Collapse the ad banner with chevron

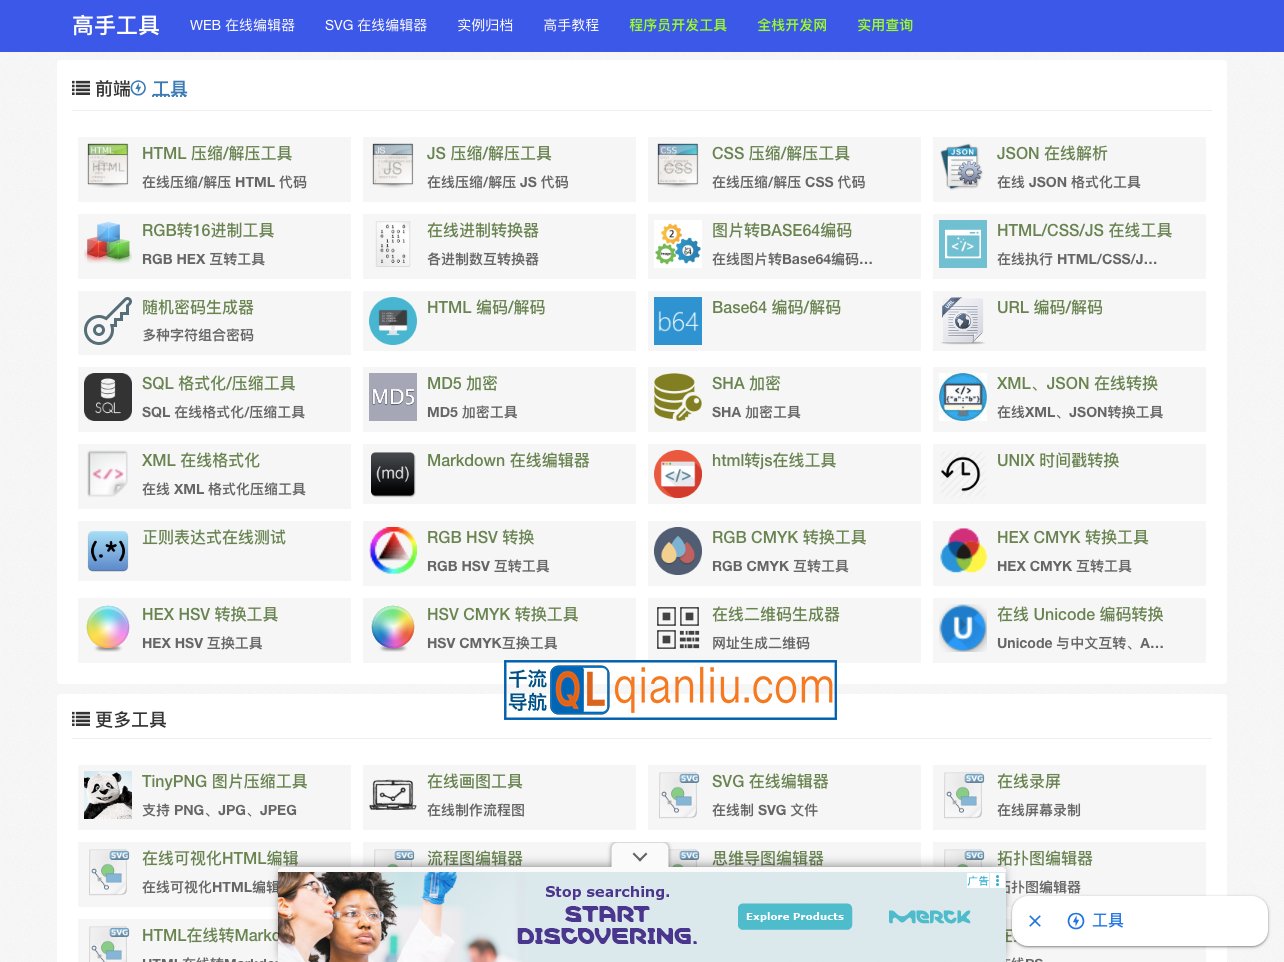coord(640,856)
